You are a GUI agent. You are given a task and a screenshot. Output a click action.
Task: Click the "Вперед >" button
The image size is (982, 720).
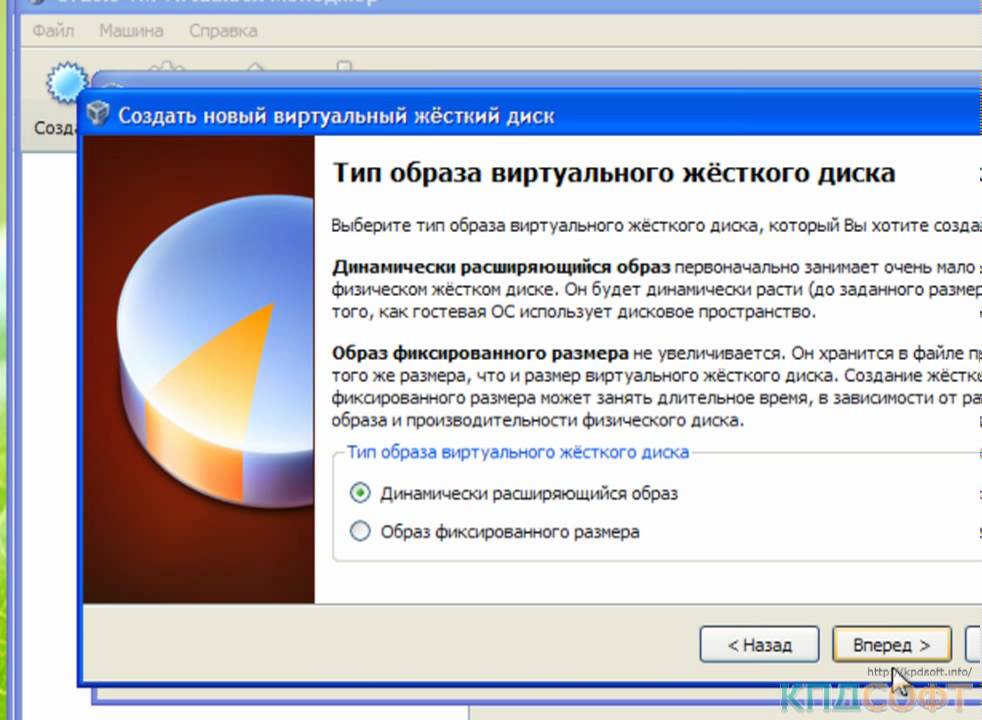tap(892, 644)
